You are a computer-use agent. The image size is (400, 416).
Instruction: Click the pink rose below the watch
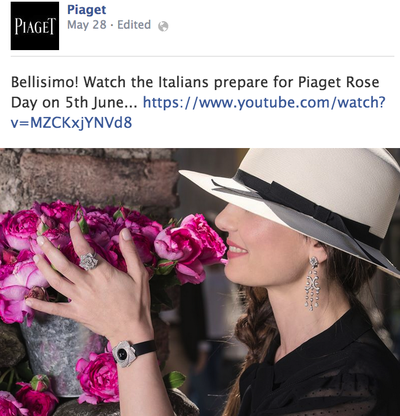(98, 378)
